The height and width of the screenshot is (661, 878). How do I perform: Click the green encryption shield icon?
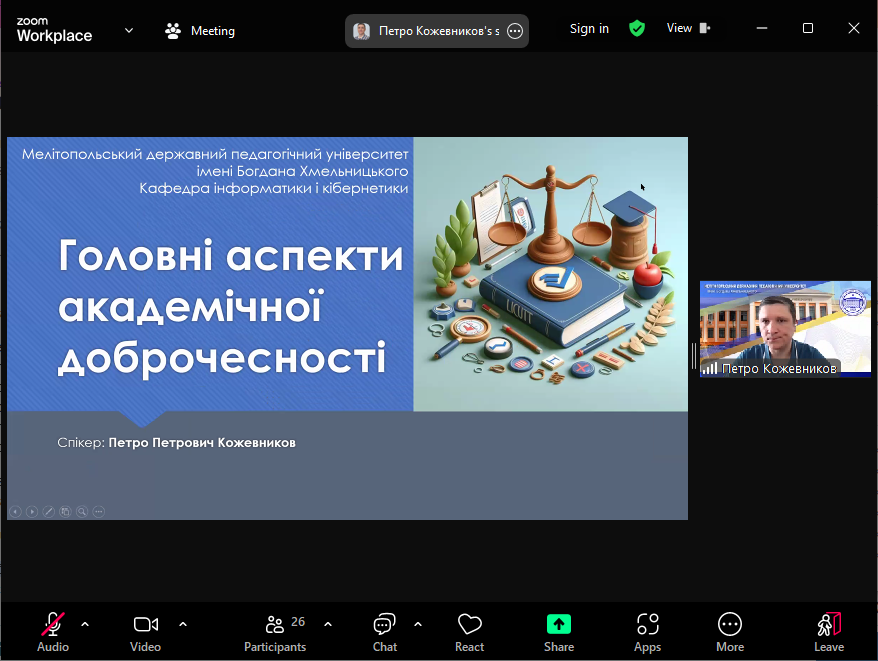tap(637, 28)
